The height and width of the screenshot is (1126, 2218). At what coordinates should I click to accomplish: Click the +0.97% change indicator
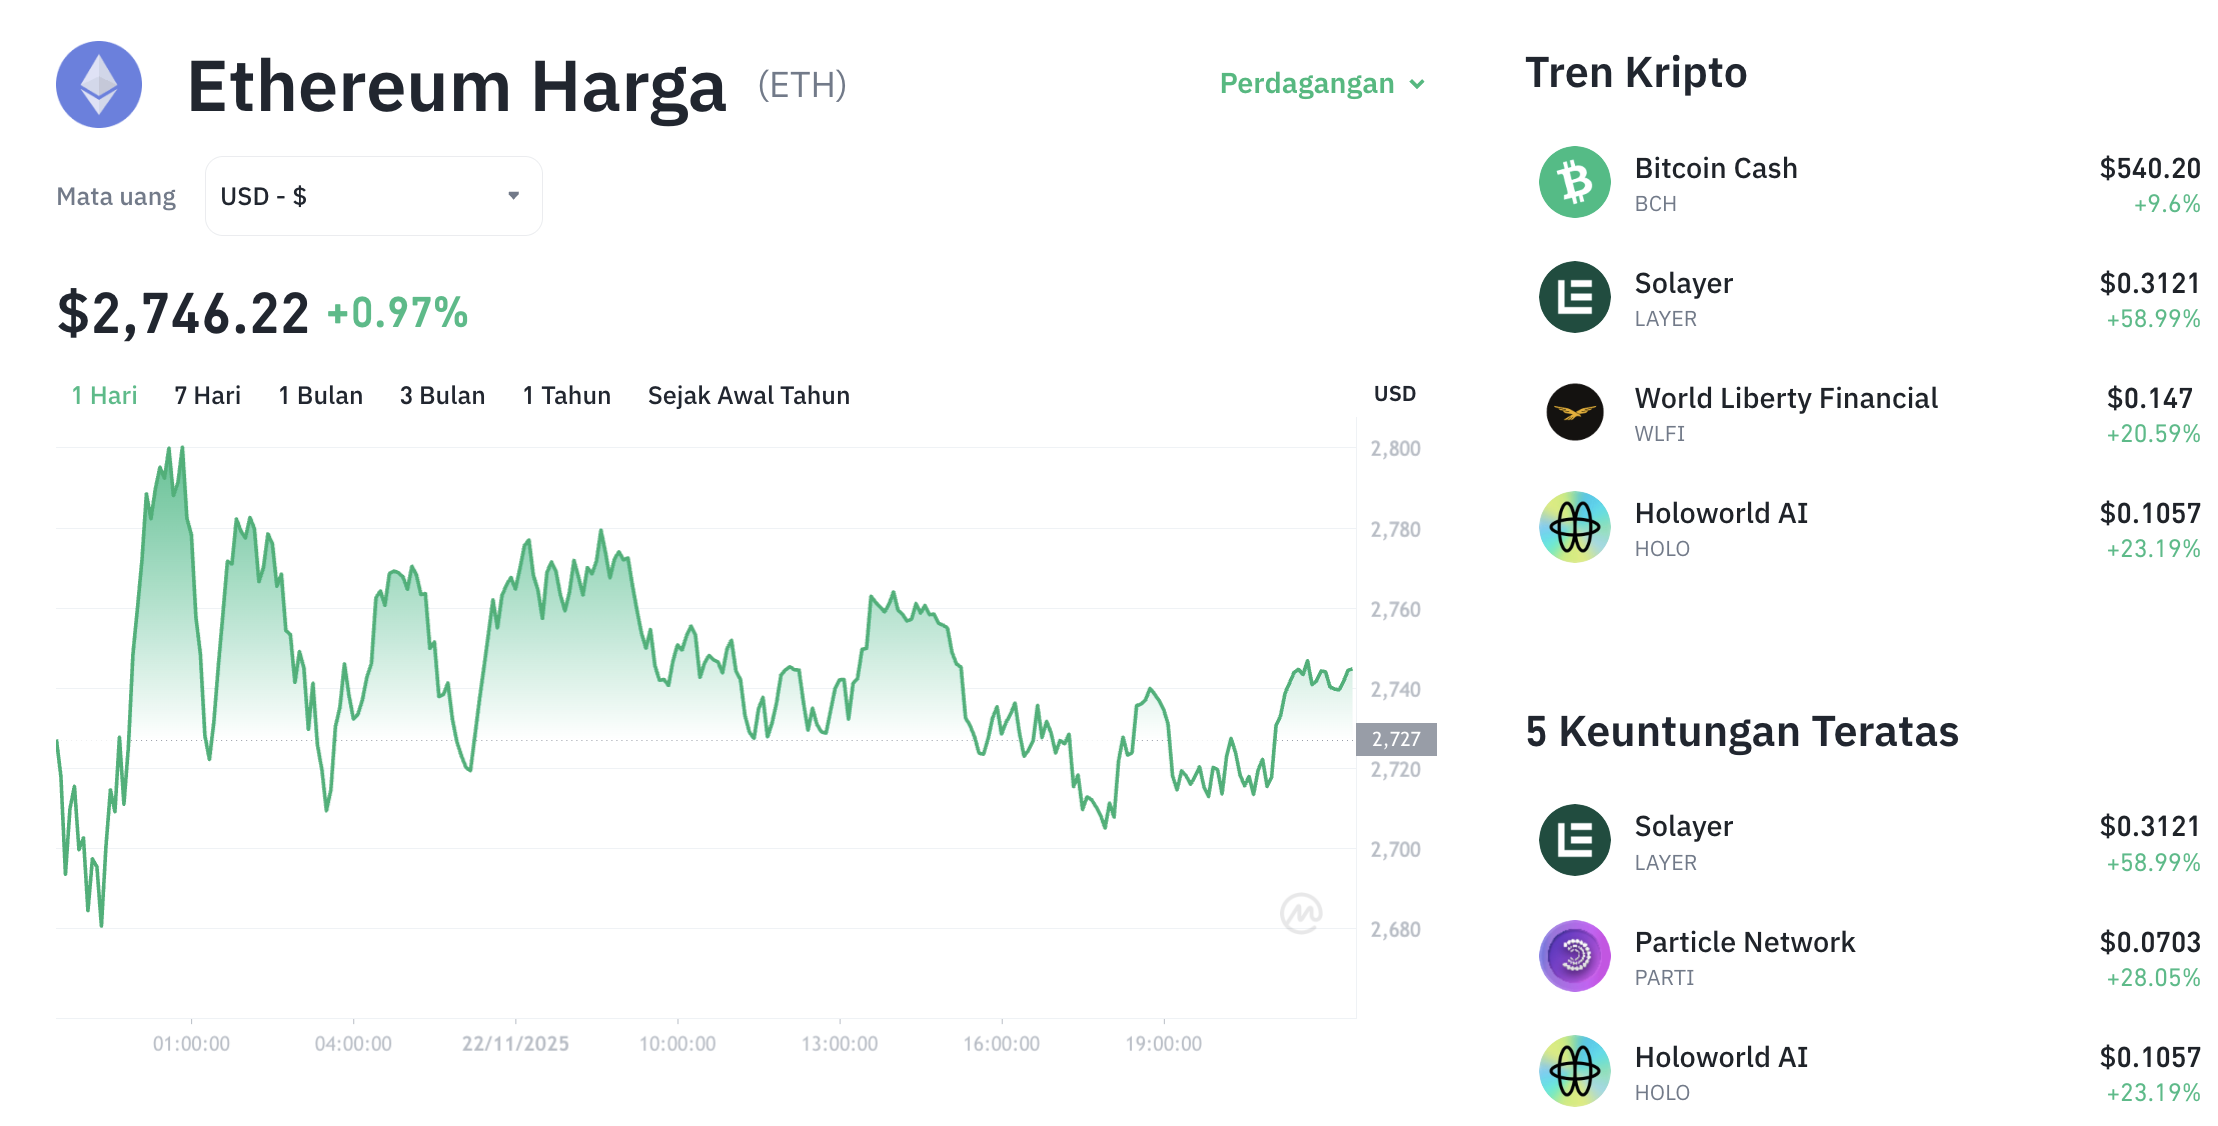click(397, 313)
